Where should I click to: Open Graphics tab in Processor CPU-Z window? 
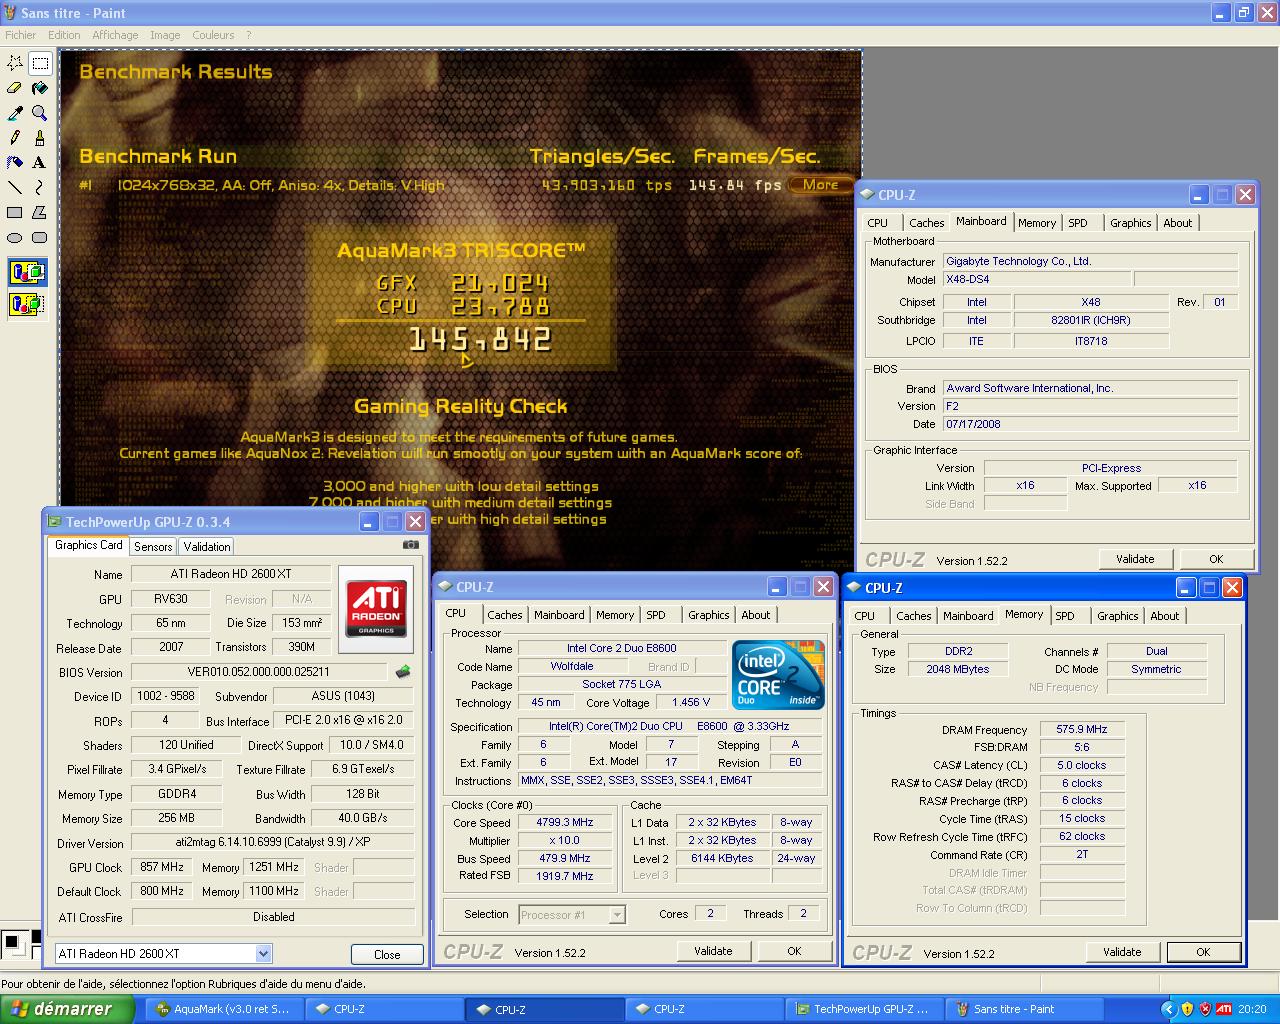point(709,615)
